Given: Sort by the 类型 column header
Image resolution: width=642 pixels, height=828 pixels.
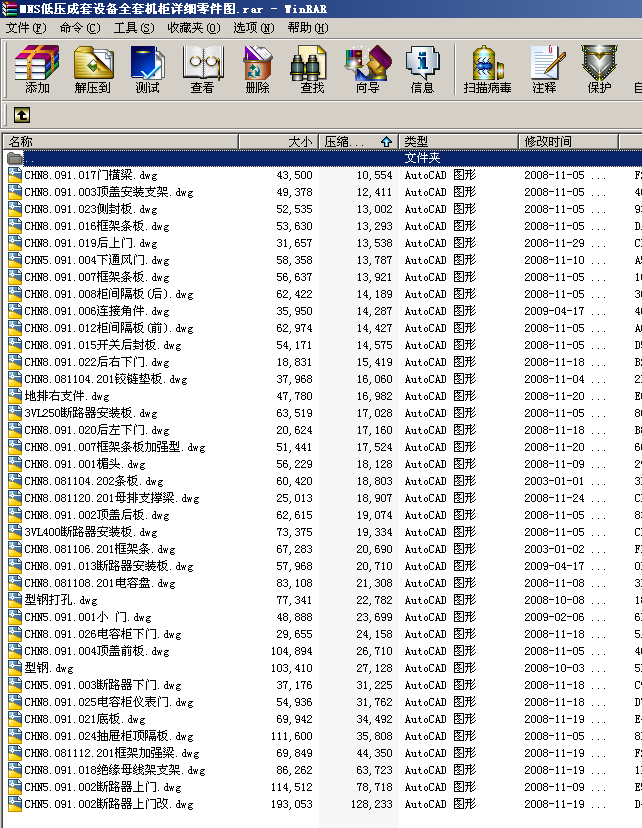Looking at the screenshot, I should coord(458,142).
